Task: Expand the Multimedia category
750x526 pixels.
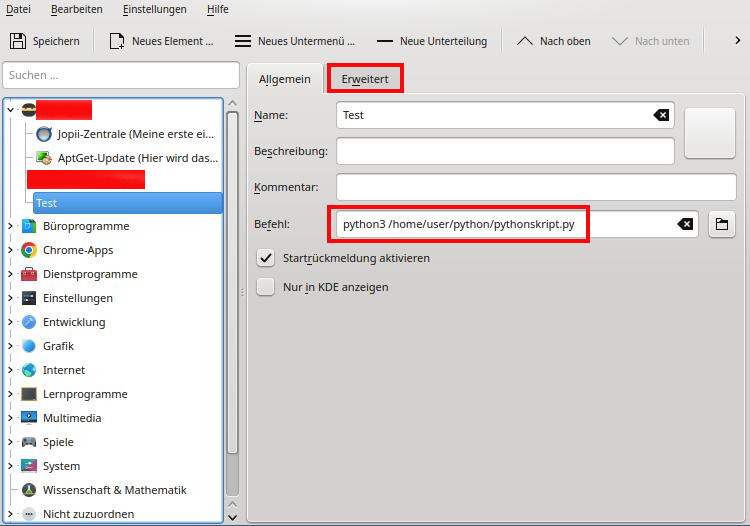Action: (11, 418)
